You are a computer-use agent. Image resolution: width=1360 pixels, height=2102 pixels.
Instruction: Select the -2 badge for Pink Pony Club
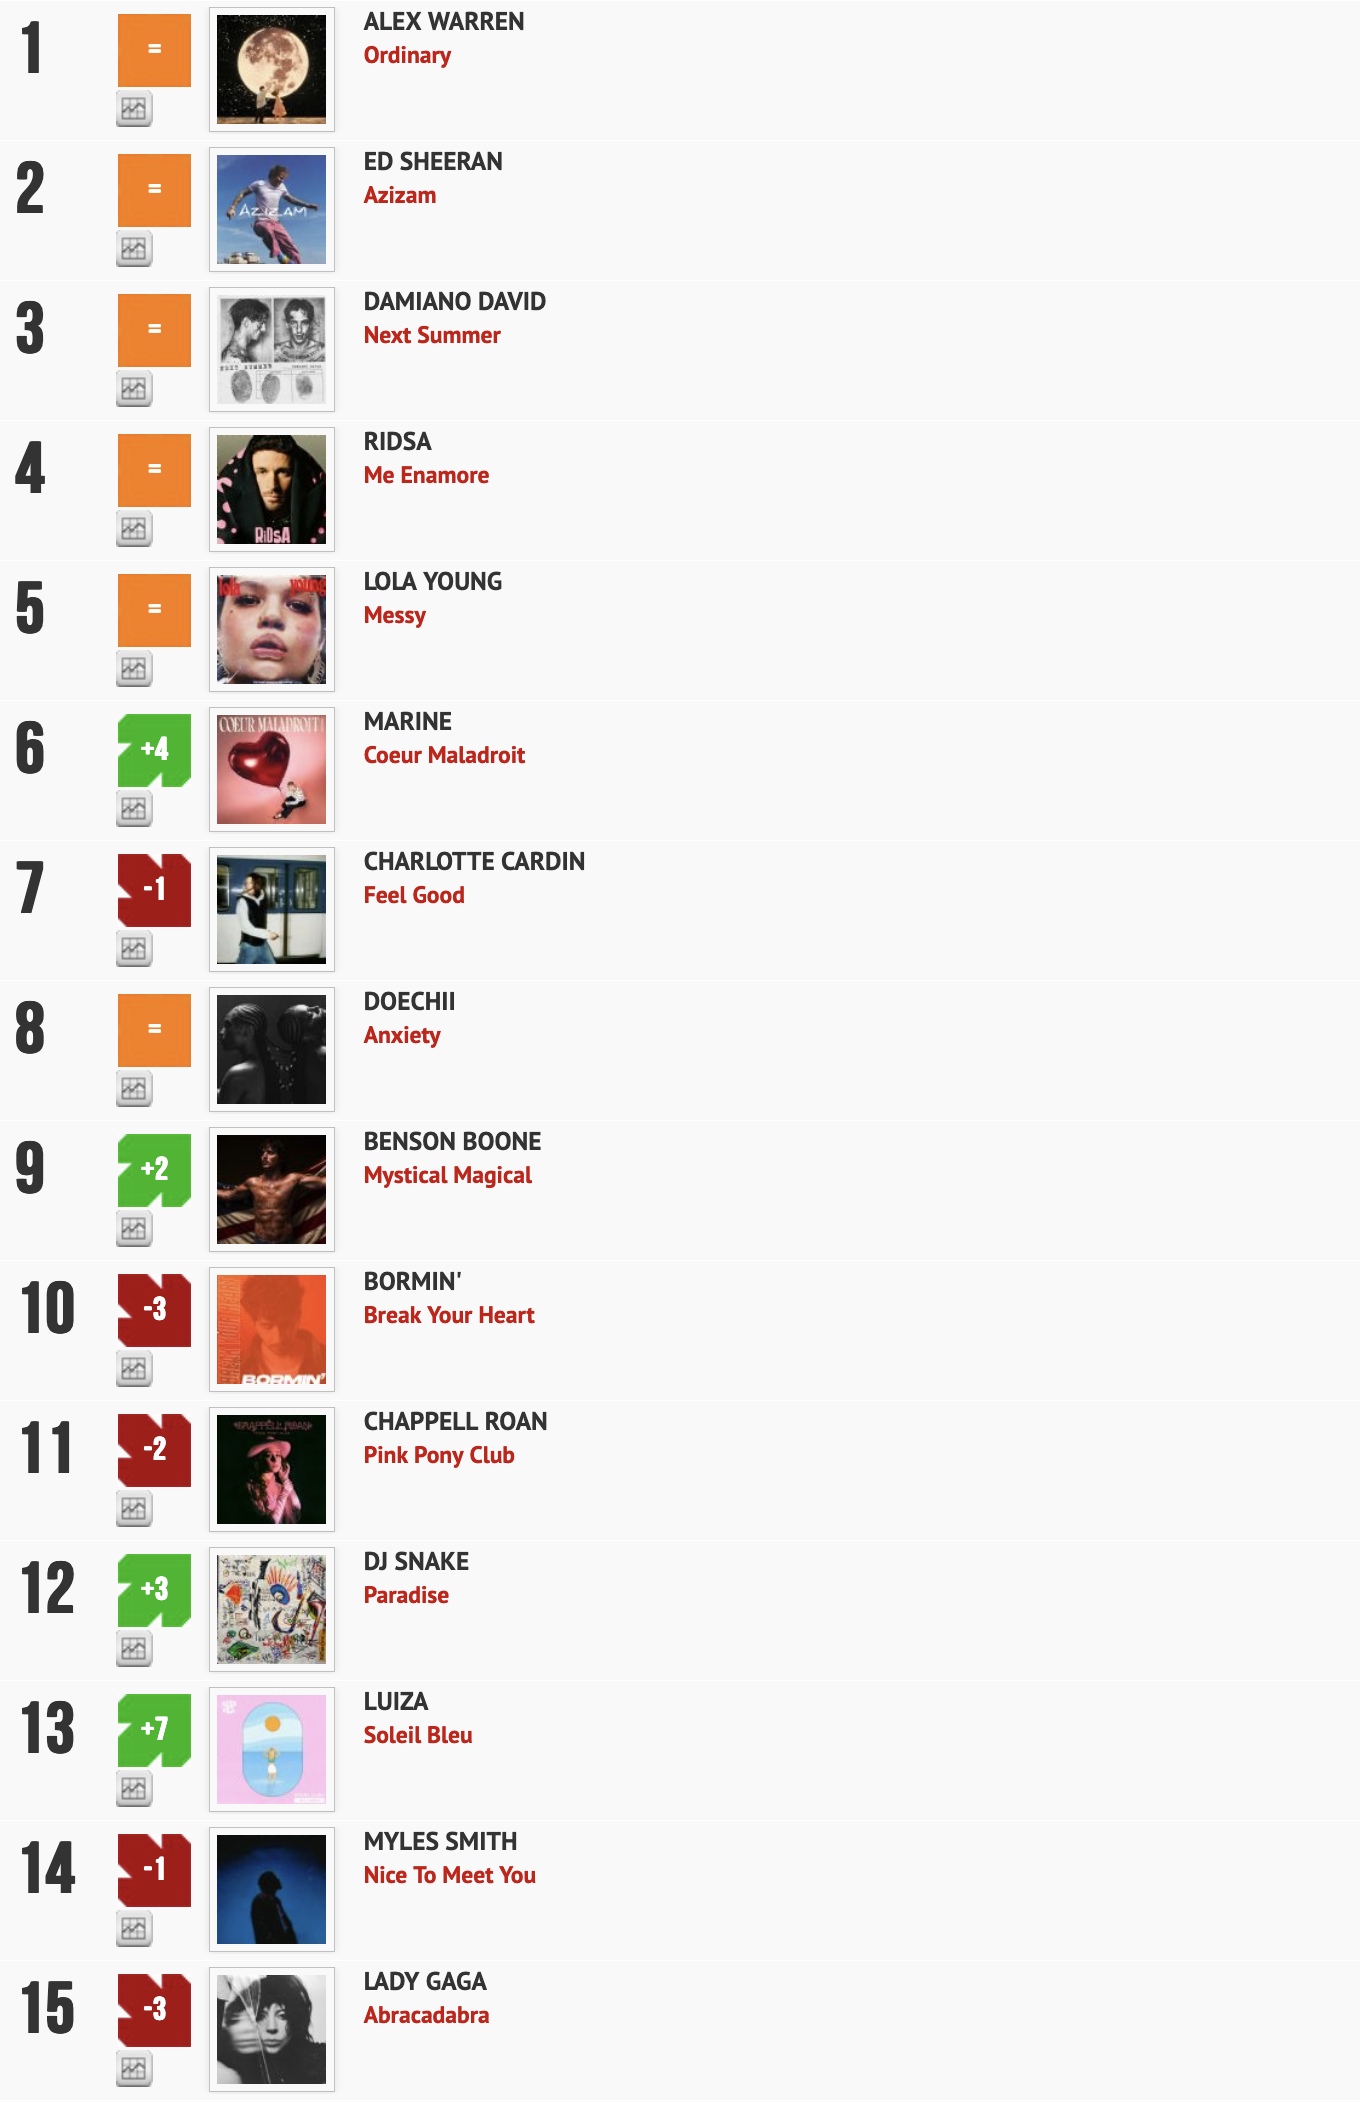point(153,1448)
